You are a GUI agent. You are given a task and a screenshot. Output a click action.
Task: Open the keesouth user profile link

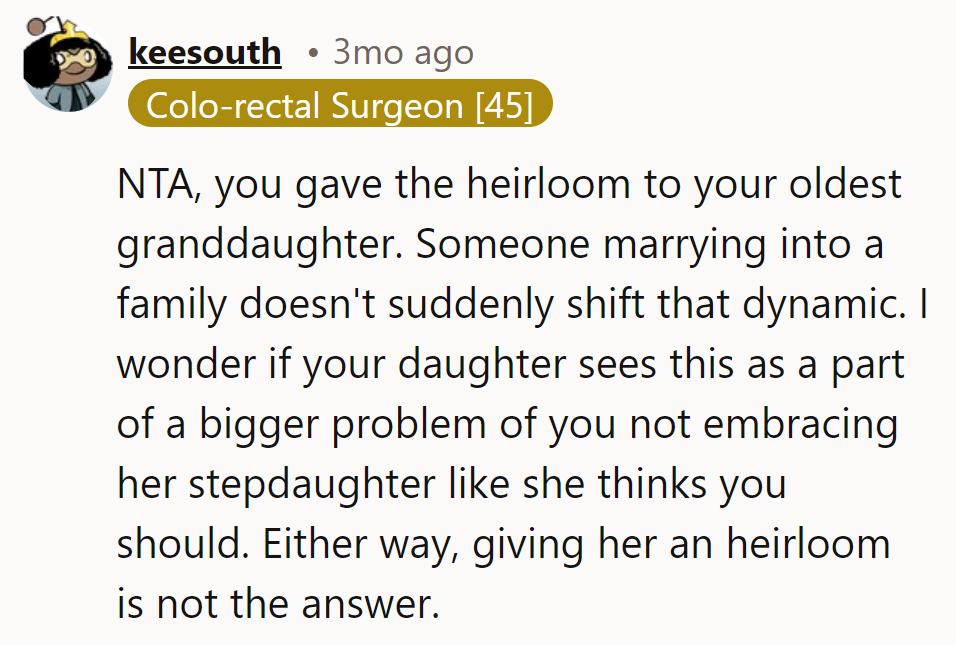(x=205, y=52)
